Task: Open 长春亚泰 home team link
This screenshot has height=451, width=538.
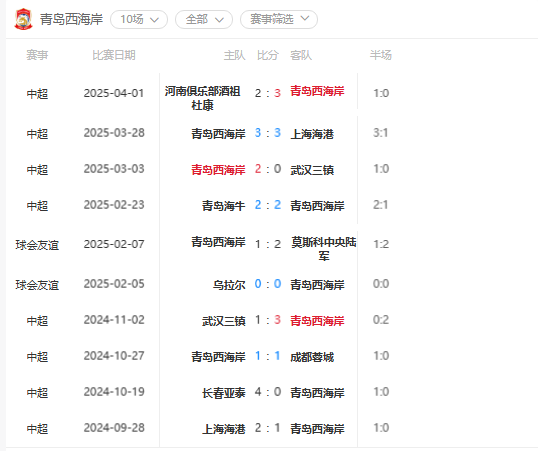Action: click(x=223, y=393)
